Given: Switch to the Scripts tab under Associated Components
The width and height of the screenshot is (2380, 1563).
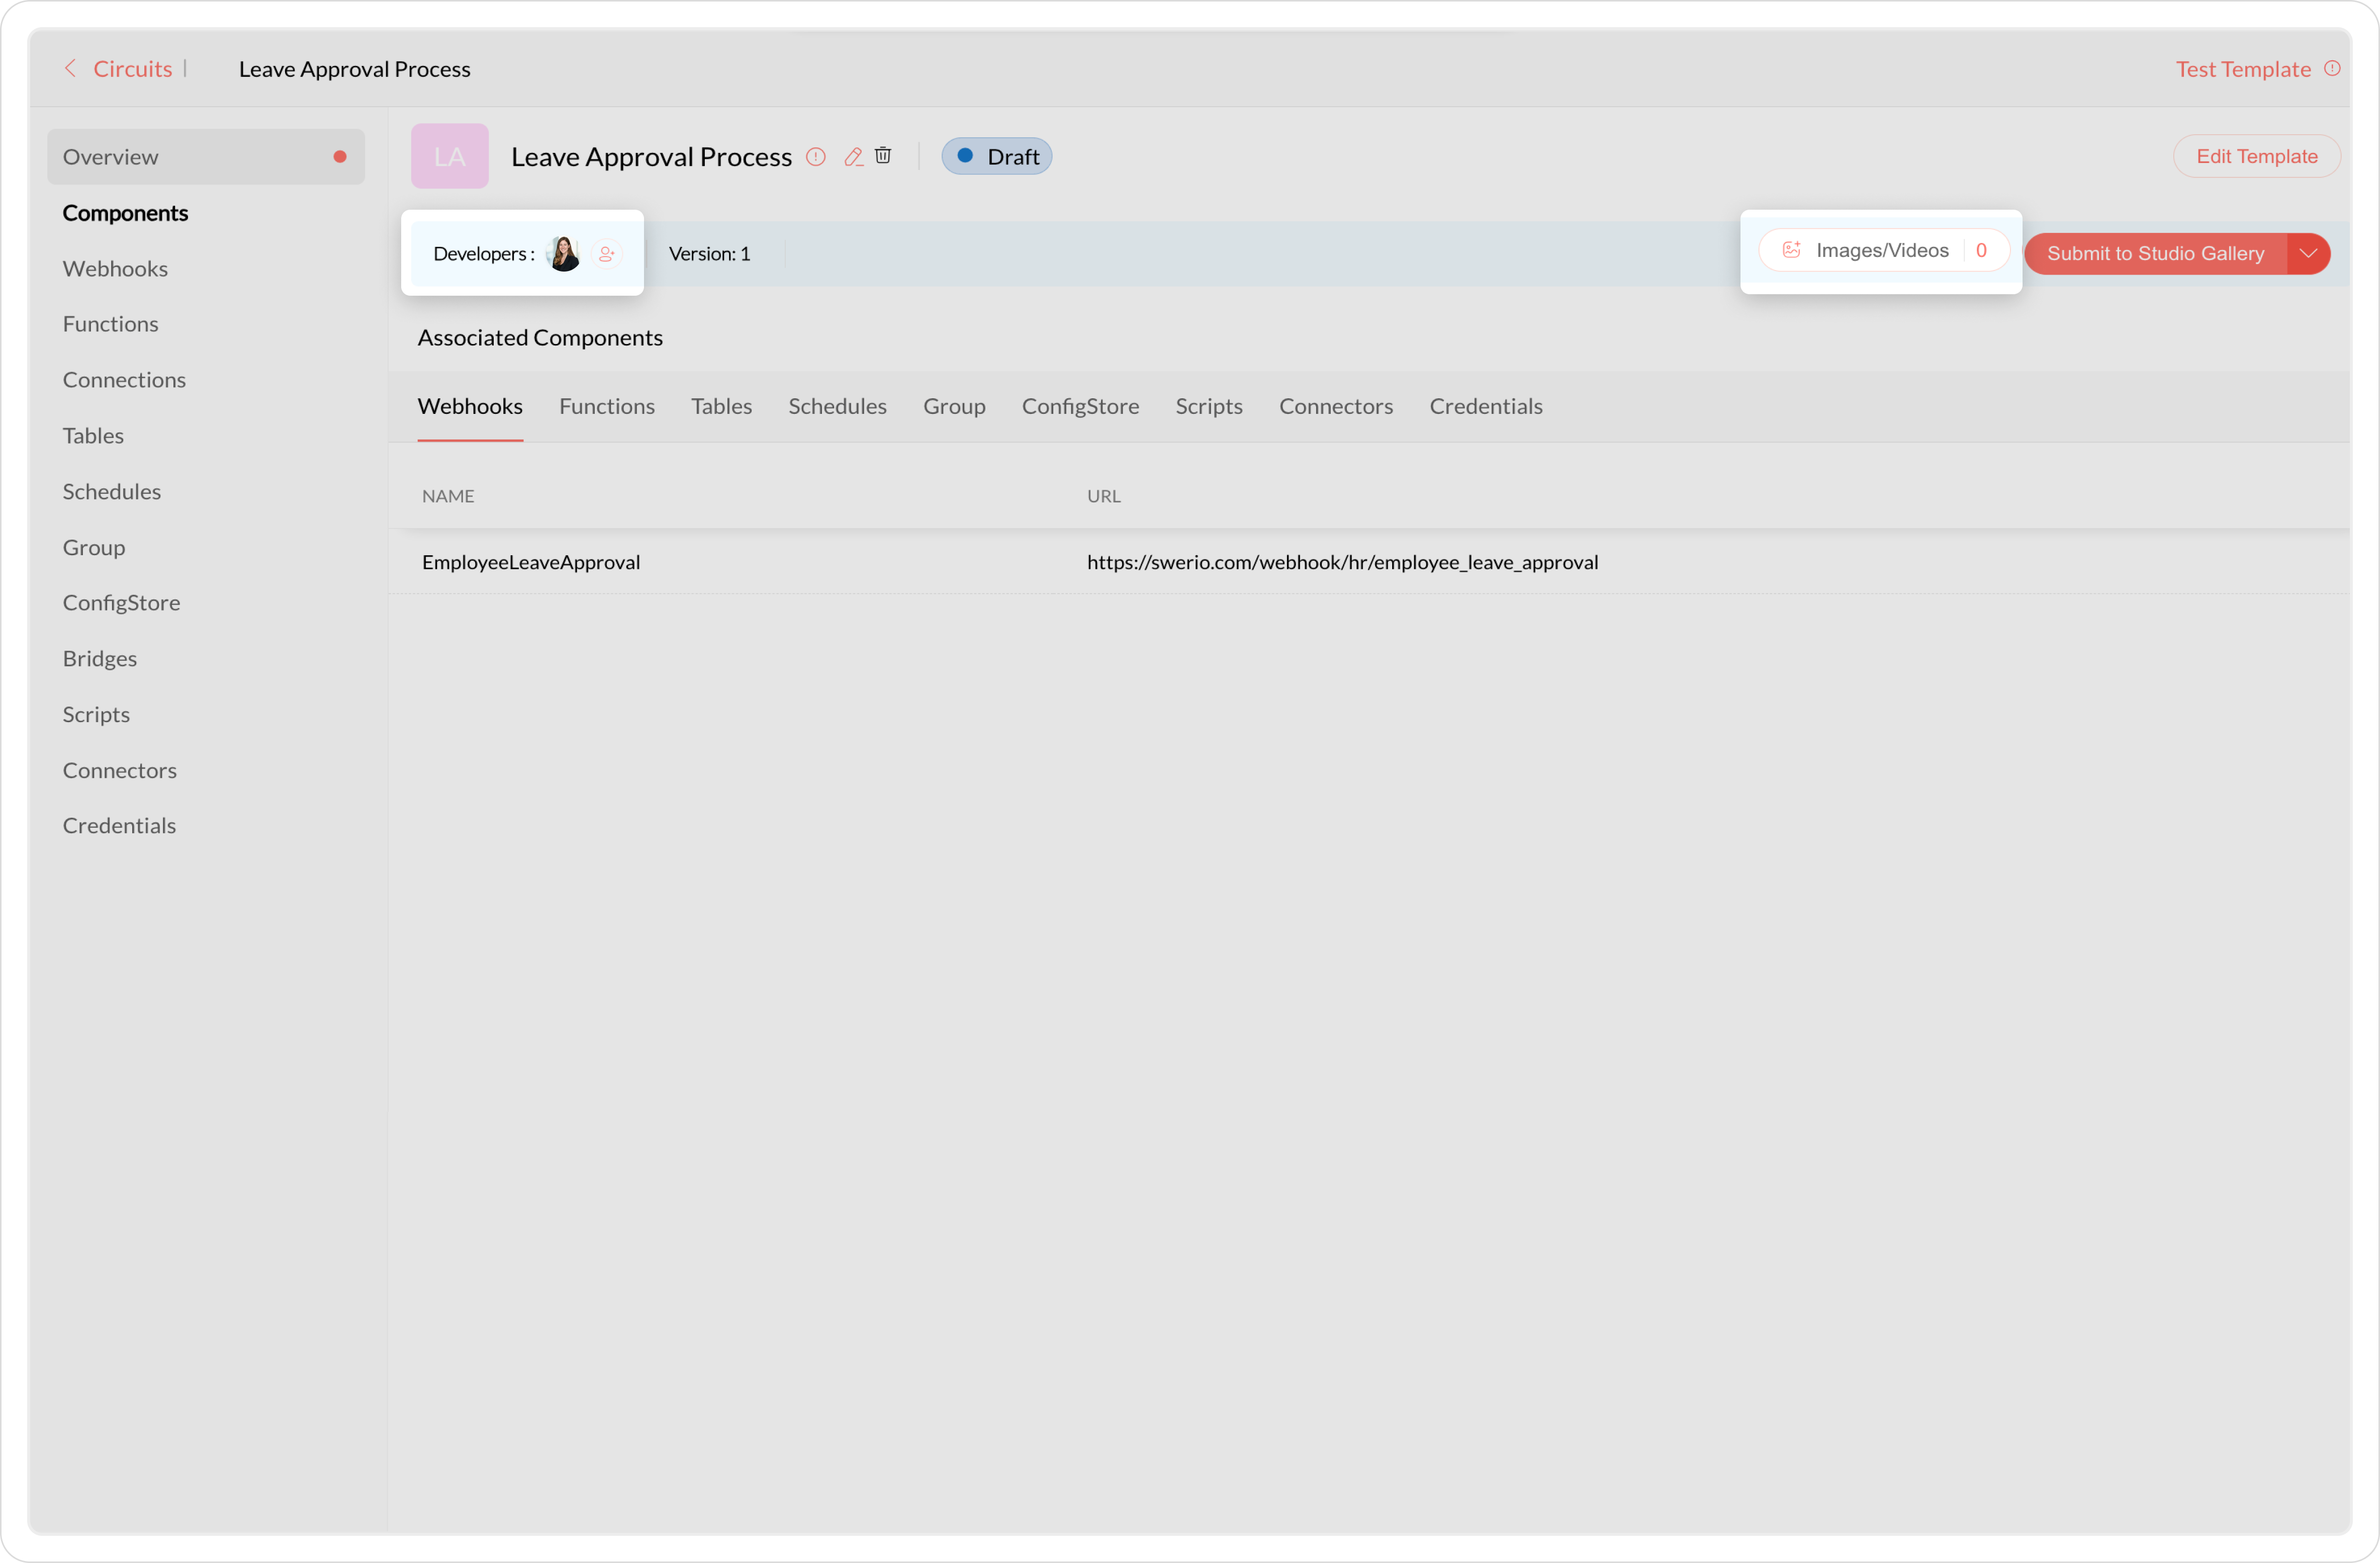Looking at the screenshot, I should tap(1209, 406).
